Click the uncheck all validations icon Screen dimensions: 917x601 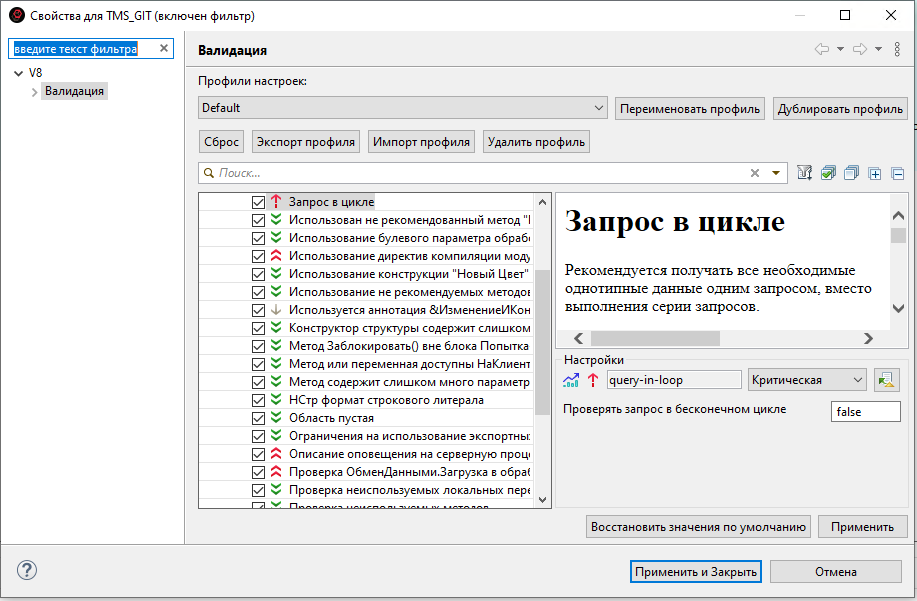coord(852,172)
